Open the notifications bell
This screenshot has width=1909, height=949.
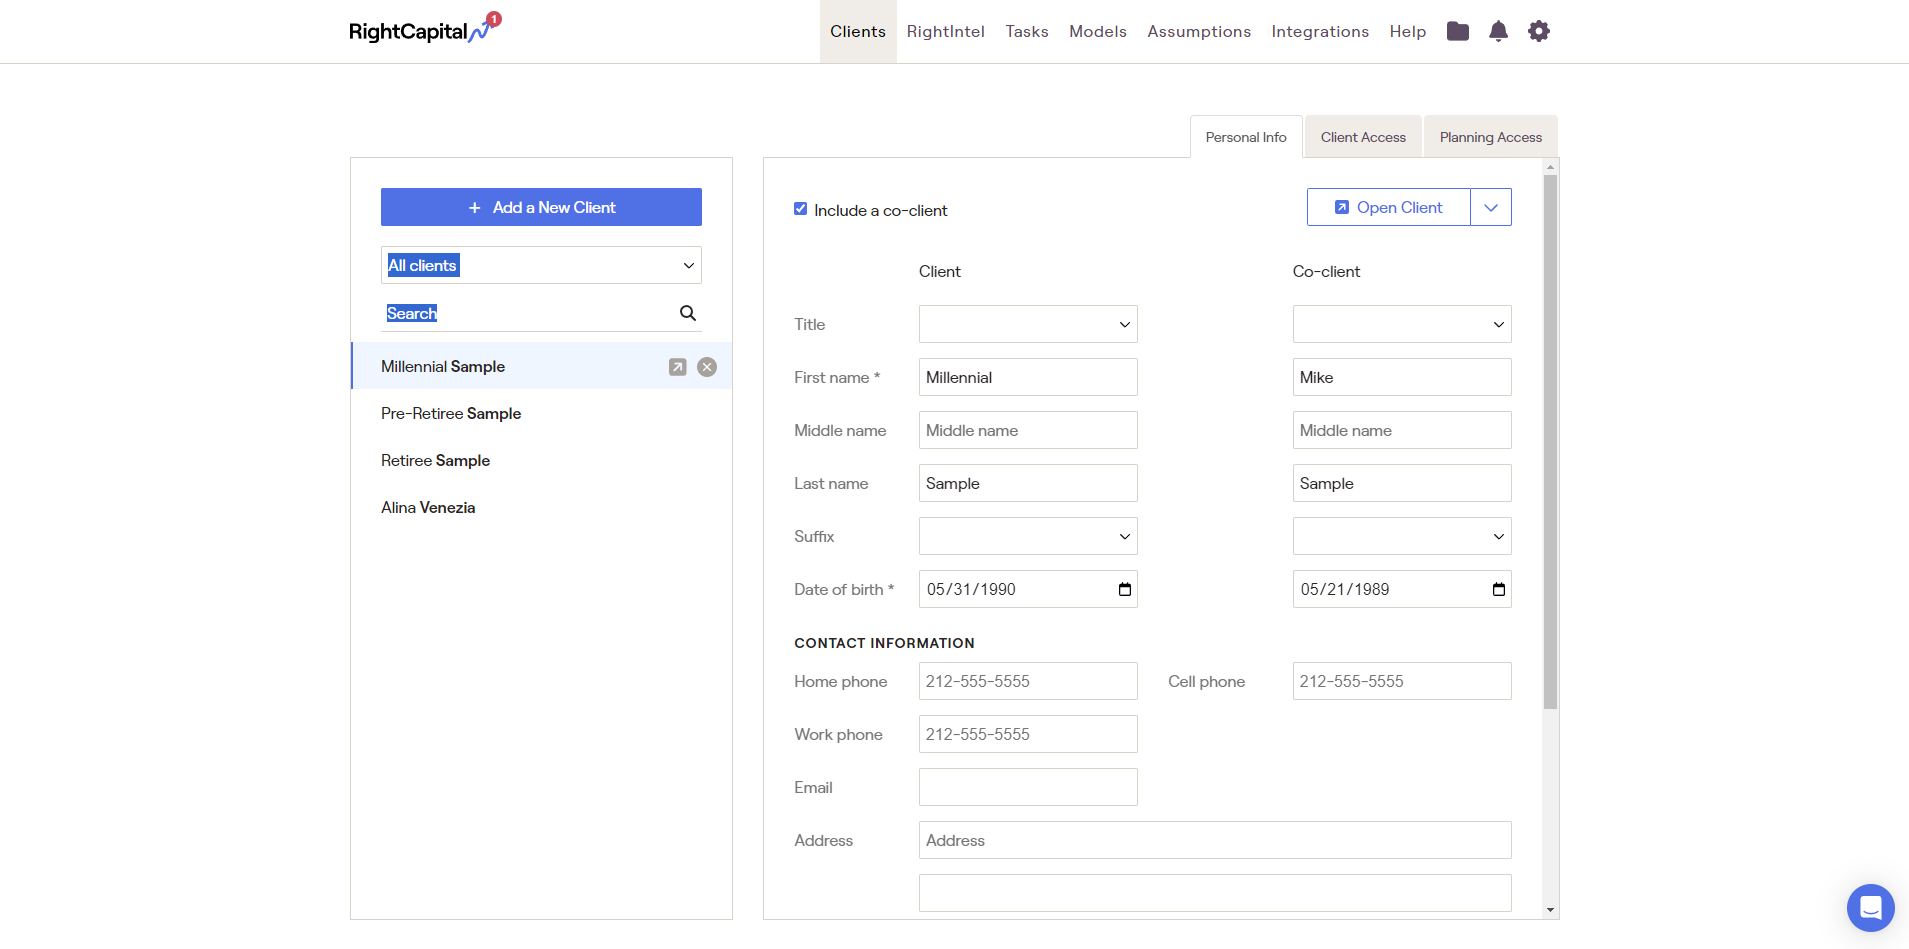pyautogui.click(x=1498, y=31)
